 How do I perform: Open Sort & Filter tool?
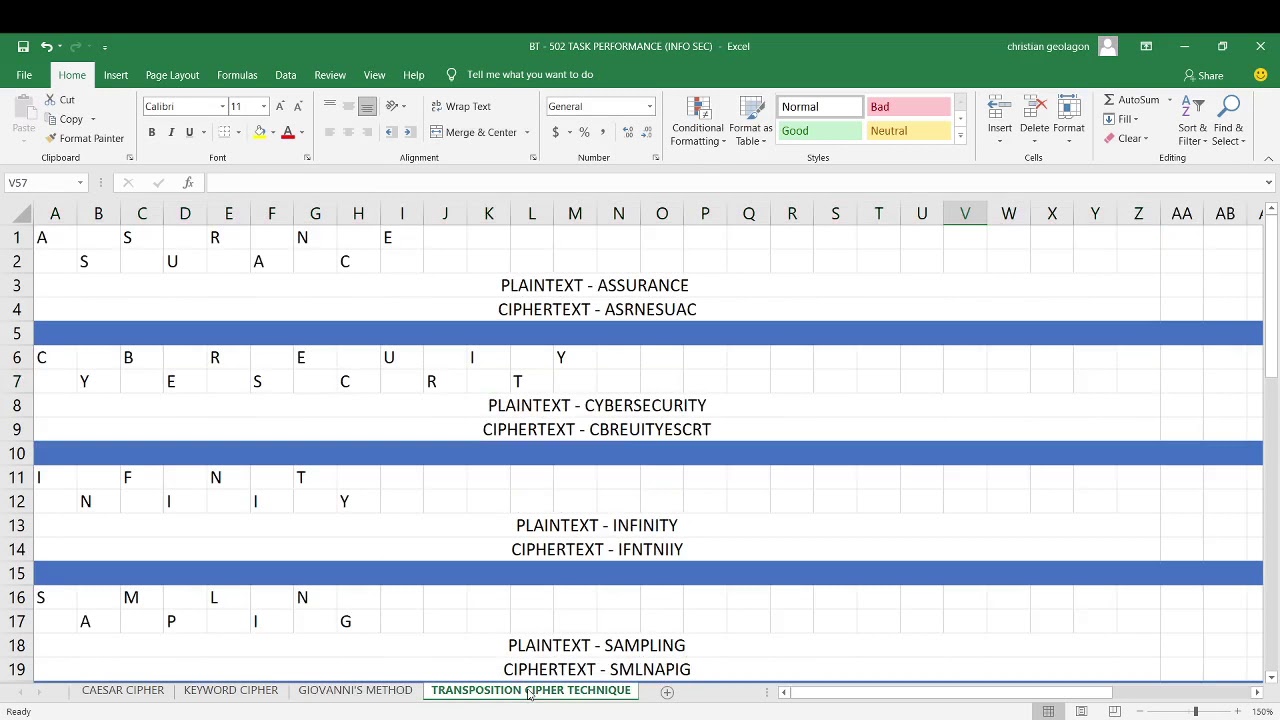1192,122
